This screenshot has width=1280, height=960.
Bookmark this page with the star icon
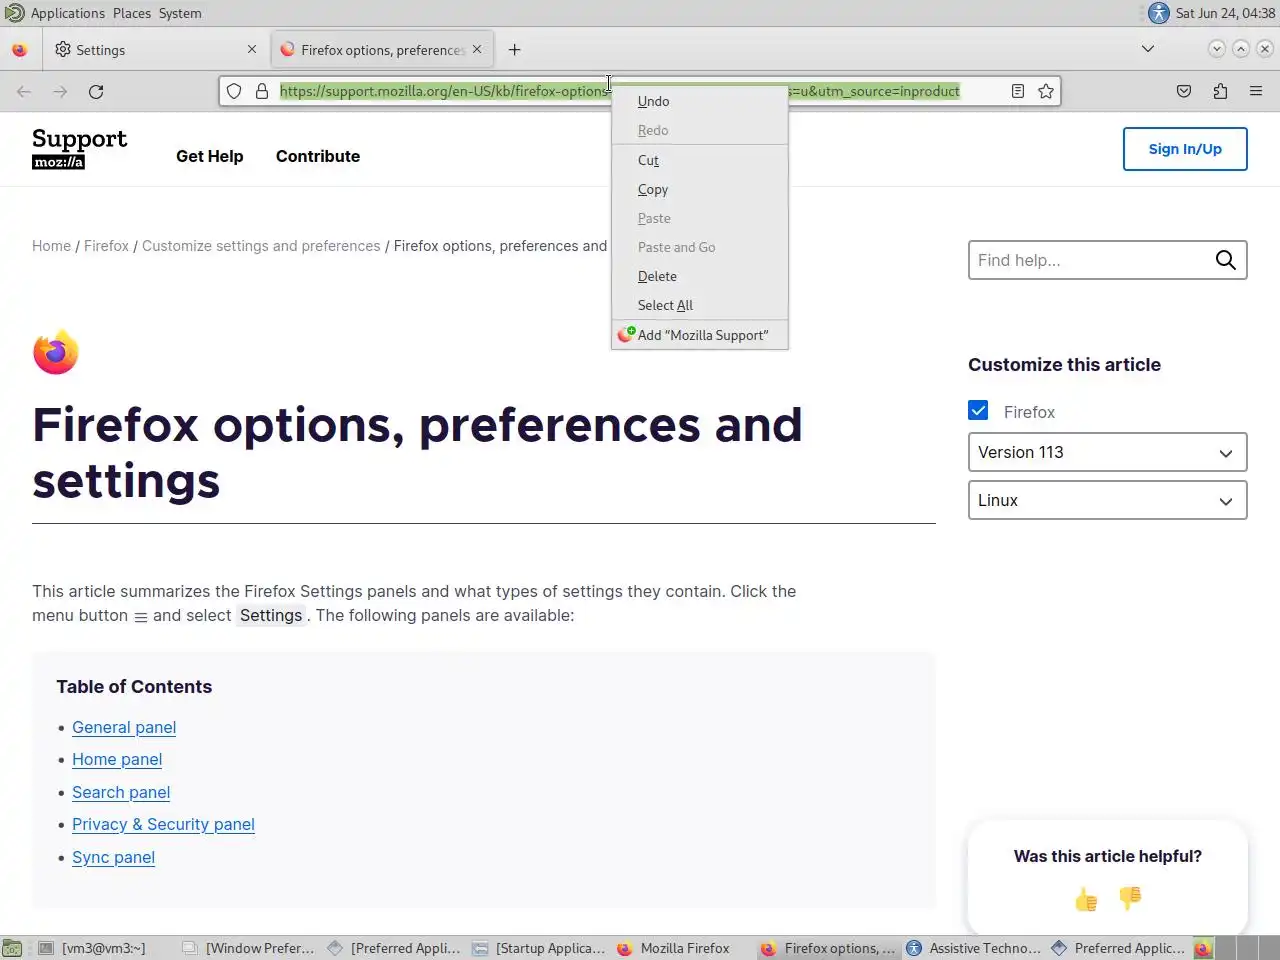[x=1046, y=91]
